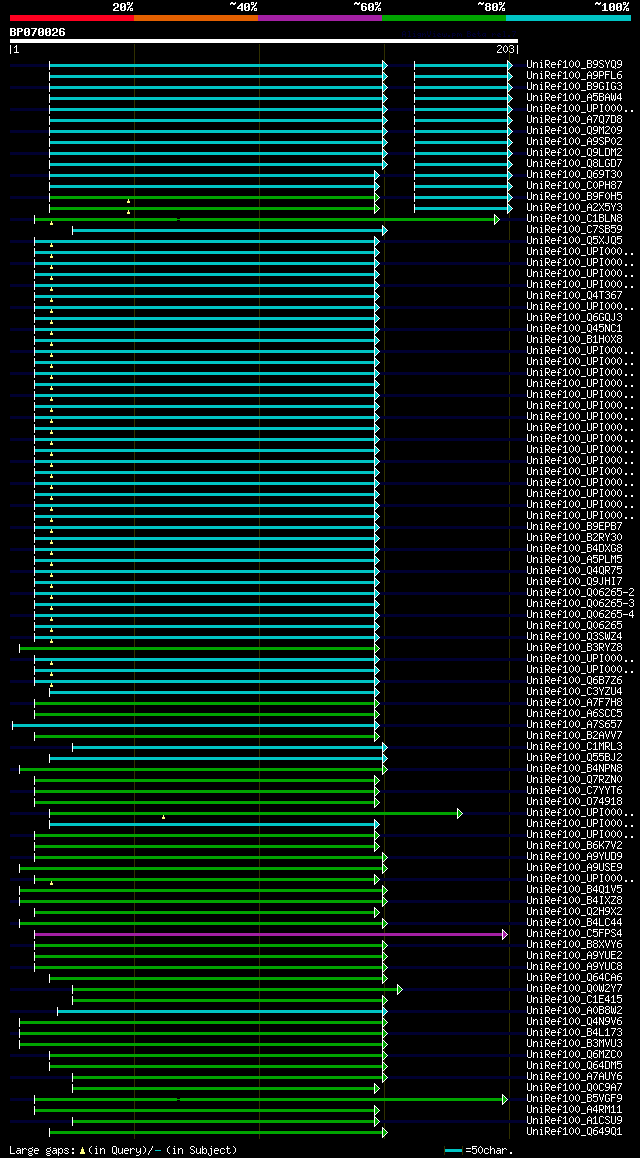Select label UniRef100_B2RY30
The width and height of the screenshot is (640, 1158).
[x=574, y=538]
